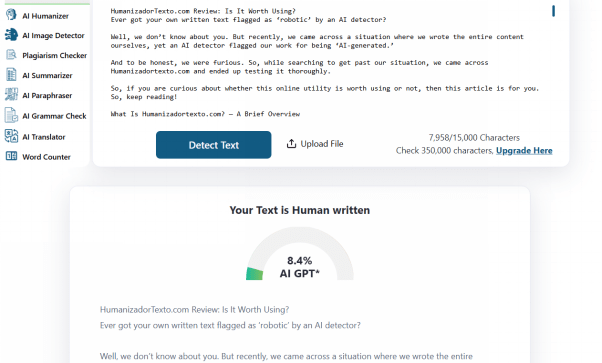Click the Detect Text button
The image size is (602, 363).
[x=213, y=145]
